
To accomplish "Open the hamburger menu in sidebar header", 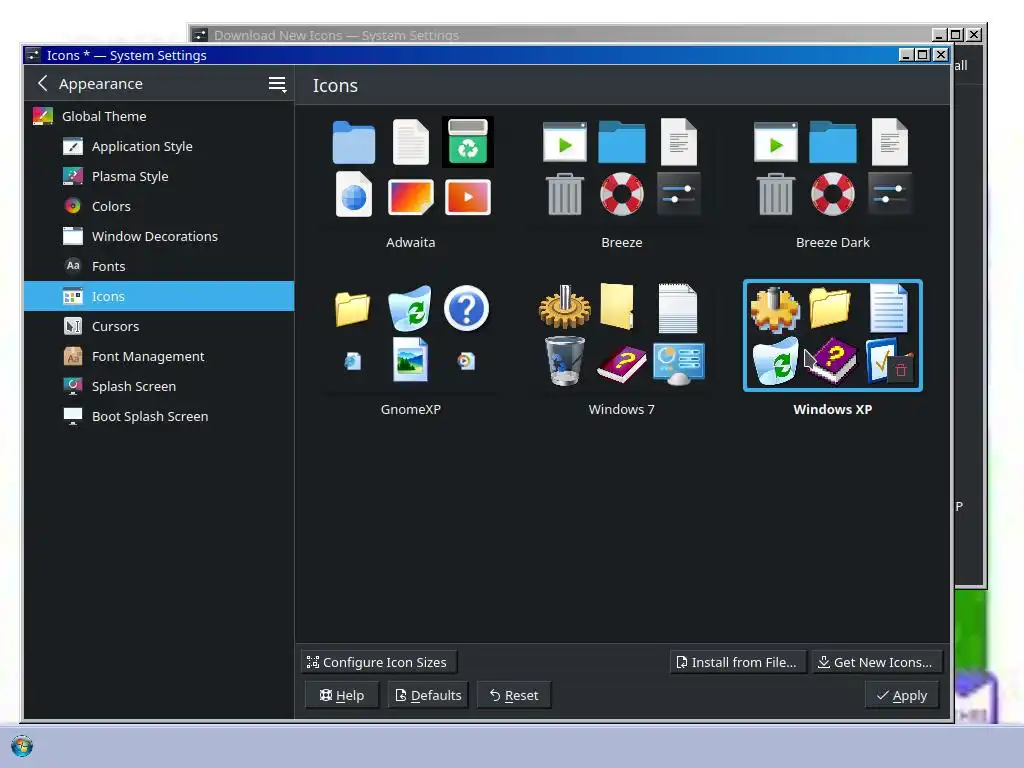I will tap(277, 84).
